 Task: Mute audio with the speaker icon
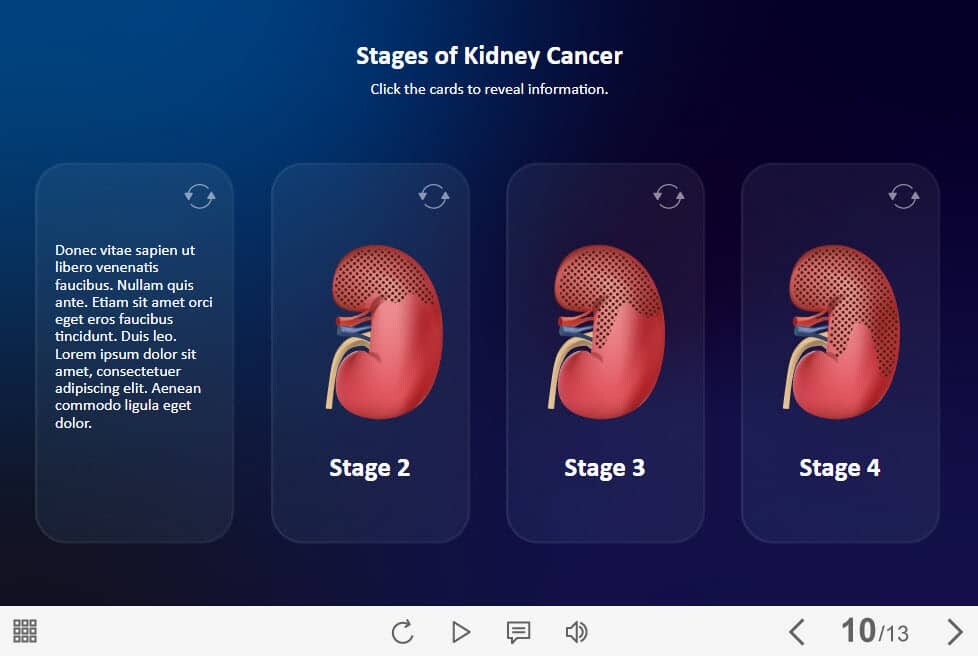[576, 631]
